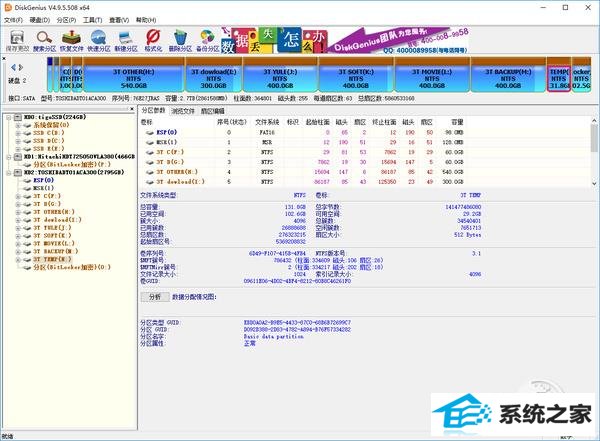
Task: Go to the next disk arrow
Action: pyautogui.click(x=21, y=67)
